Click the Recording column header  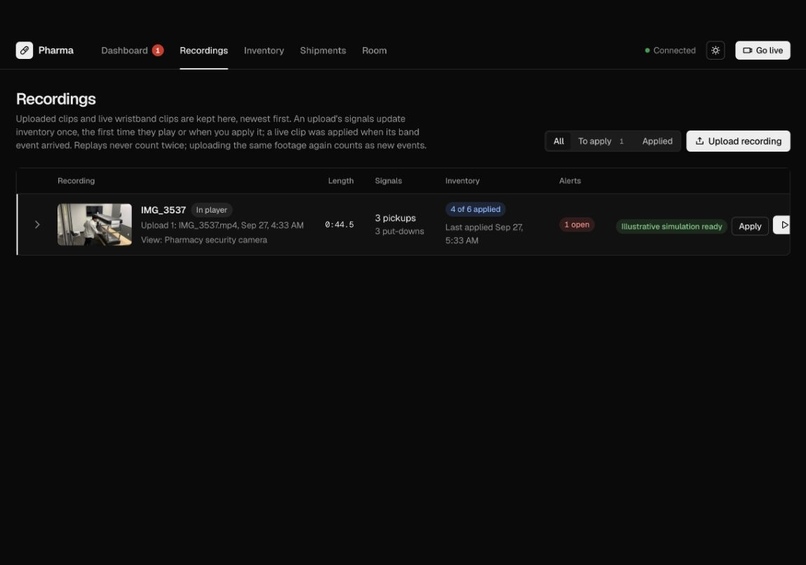pyautogui.click(x=76, y=181)
